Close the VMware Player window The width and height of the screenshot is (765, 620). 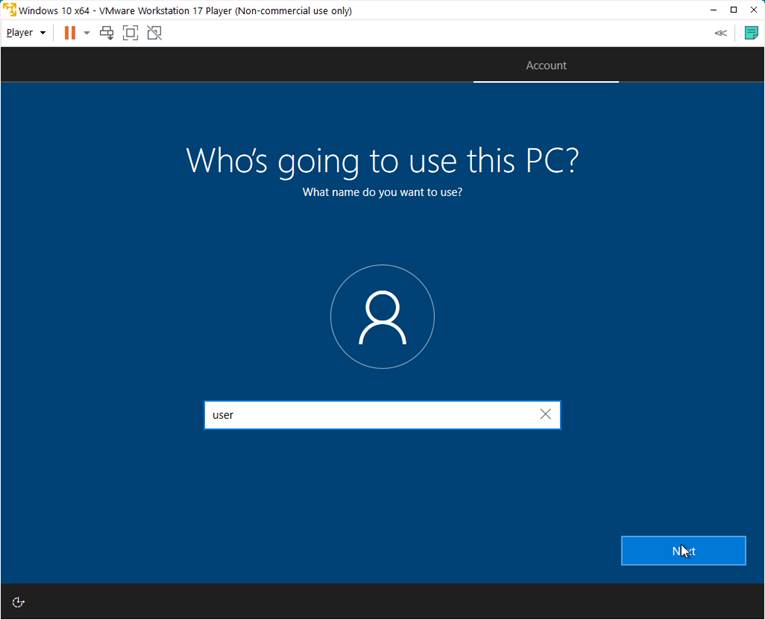pos(754,10)
